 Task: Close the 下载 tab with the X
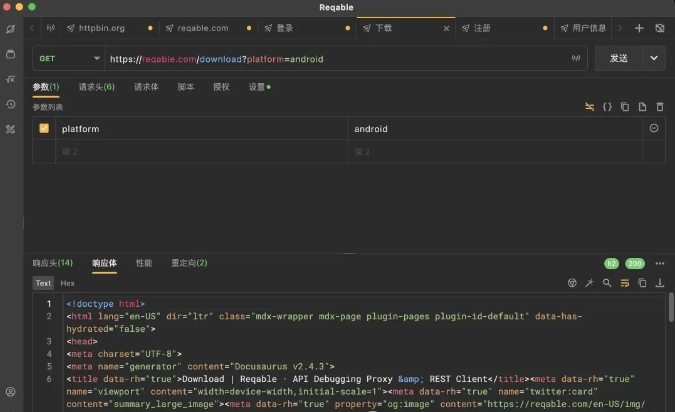[x=446, y=28]
